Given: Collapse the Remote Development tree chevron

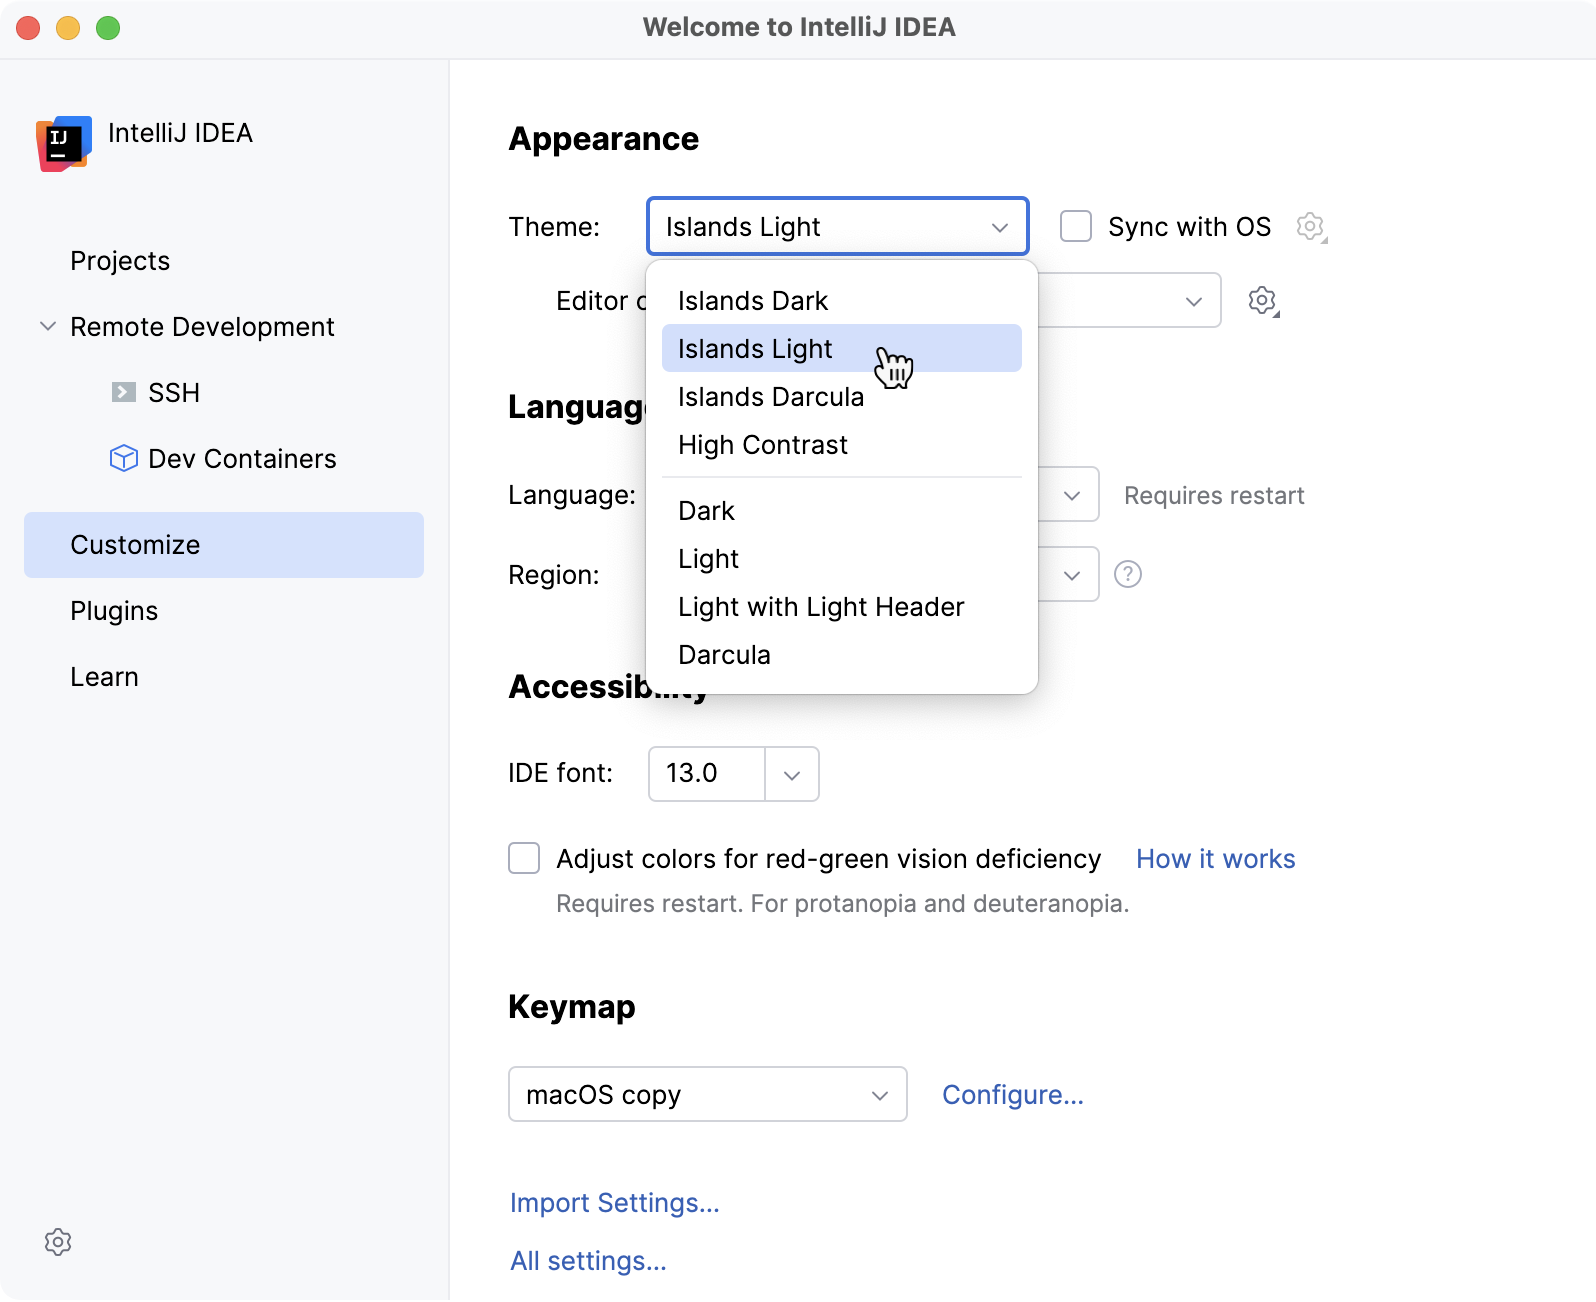Looking at the screenshot, I should point(47,326).
